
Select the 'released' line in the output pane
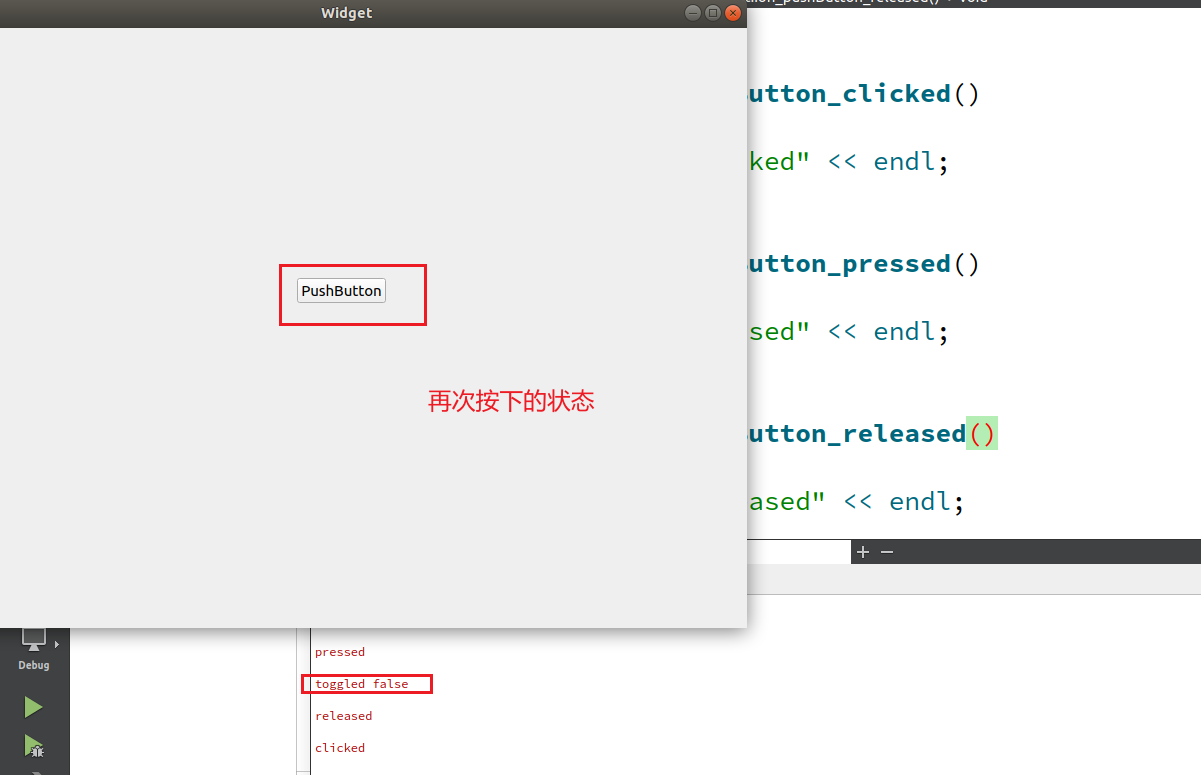coord(343,716)
